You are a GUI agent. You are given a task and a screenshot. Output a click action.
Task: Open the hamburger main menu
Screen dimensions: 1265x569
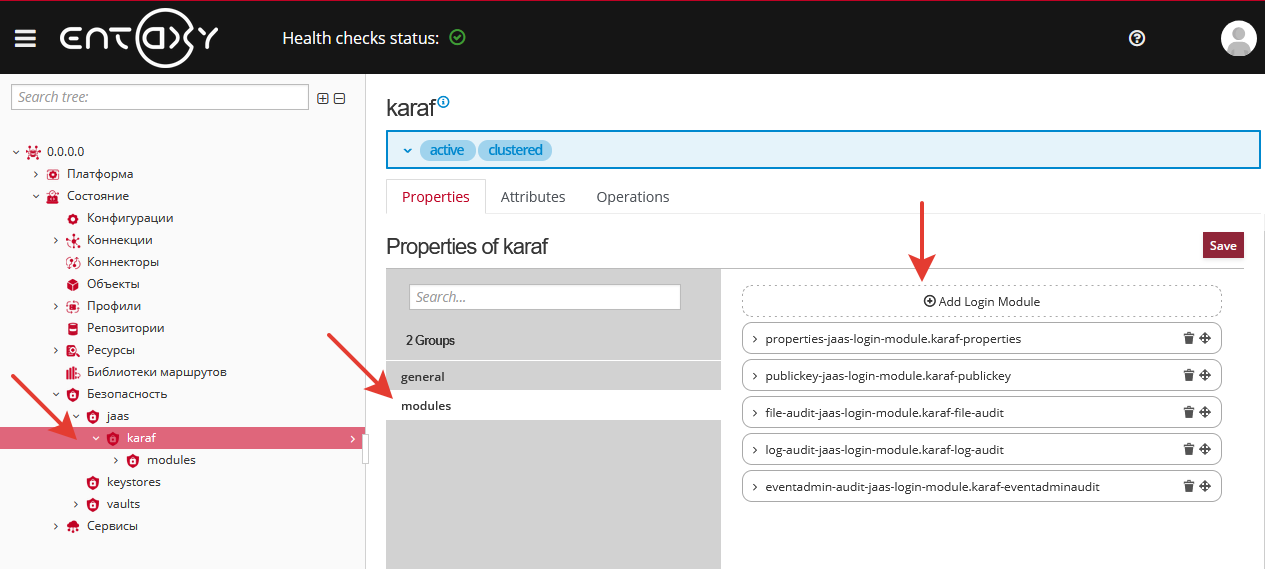(x=25, y=38)
